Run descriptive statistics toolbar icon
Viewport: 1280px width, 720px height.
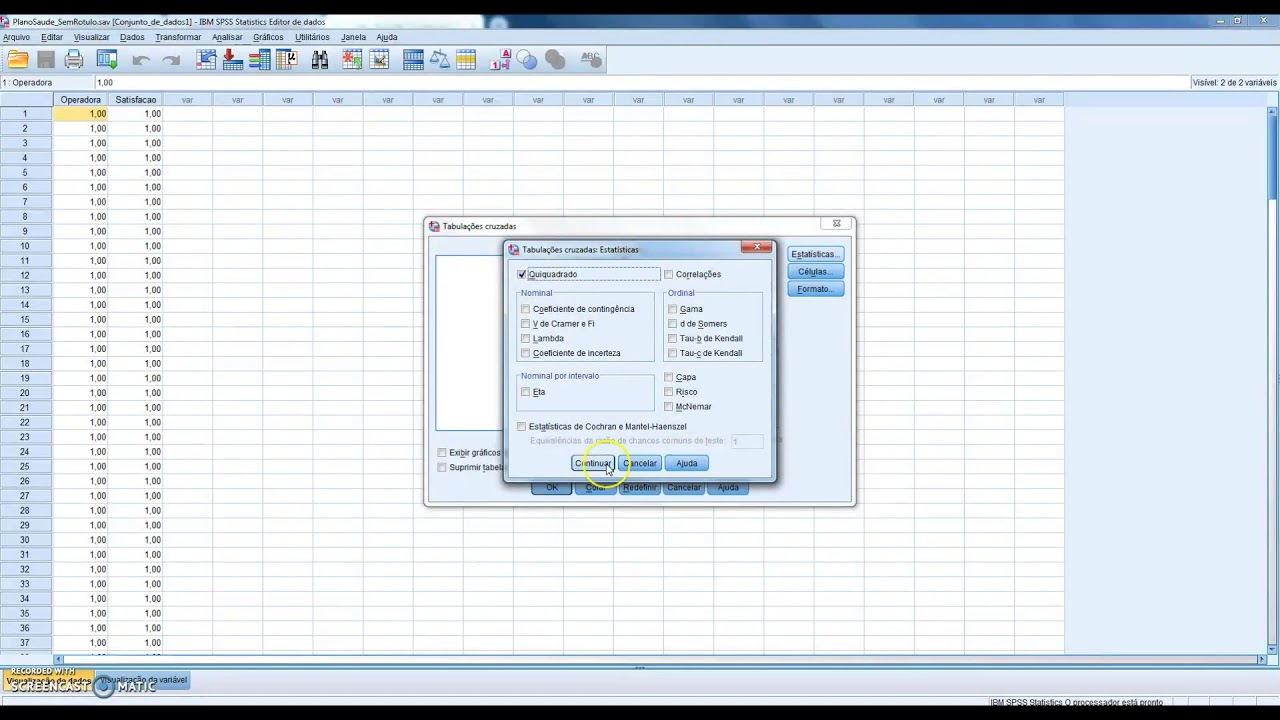[x=287, y=60]
